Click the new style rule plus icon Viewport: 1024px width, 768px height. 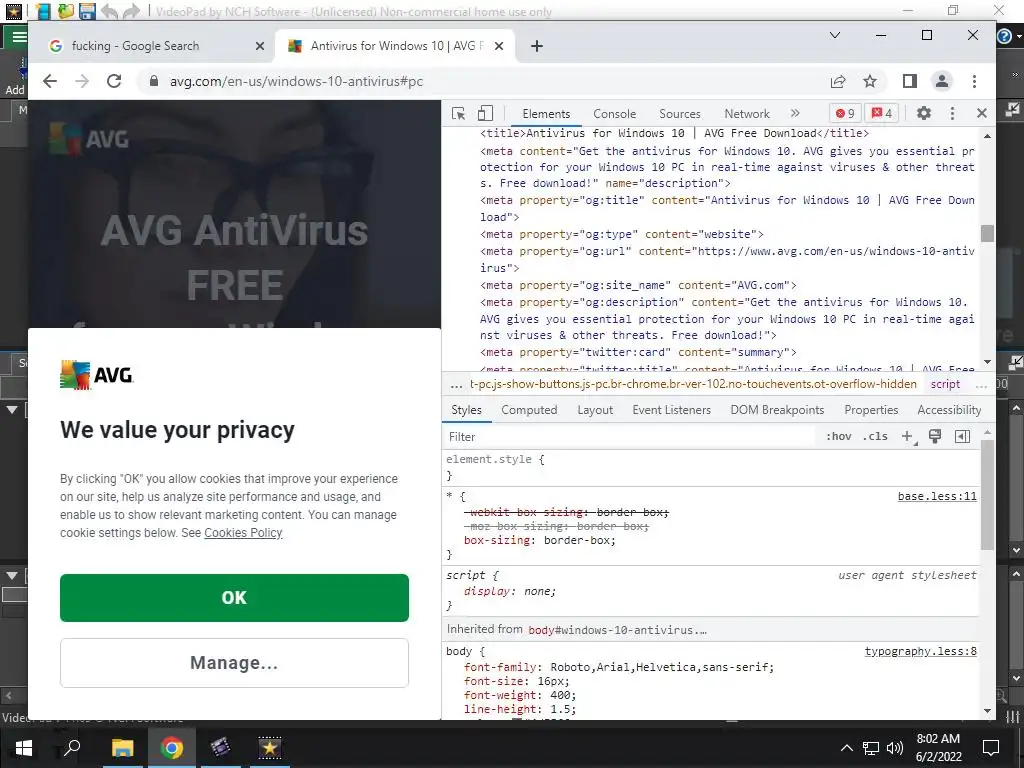tap(908, 436)
